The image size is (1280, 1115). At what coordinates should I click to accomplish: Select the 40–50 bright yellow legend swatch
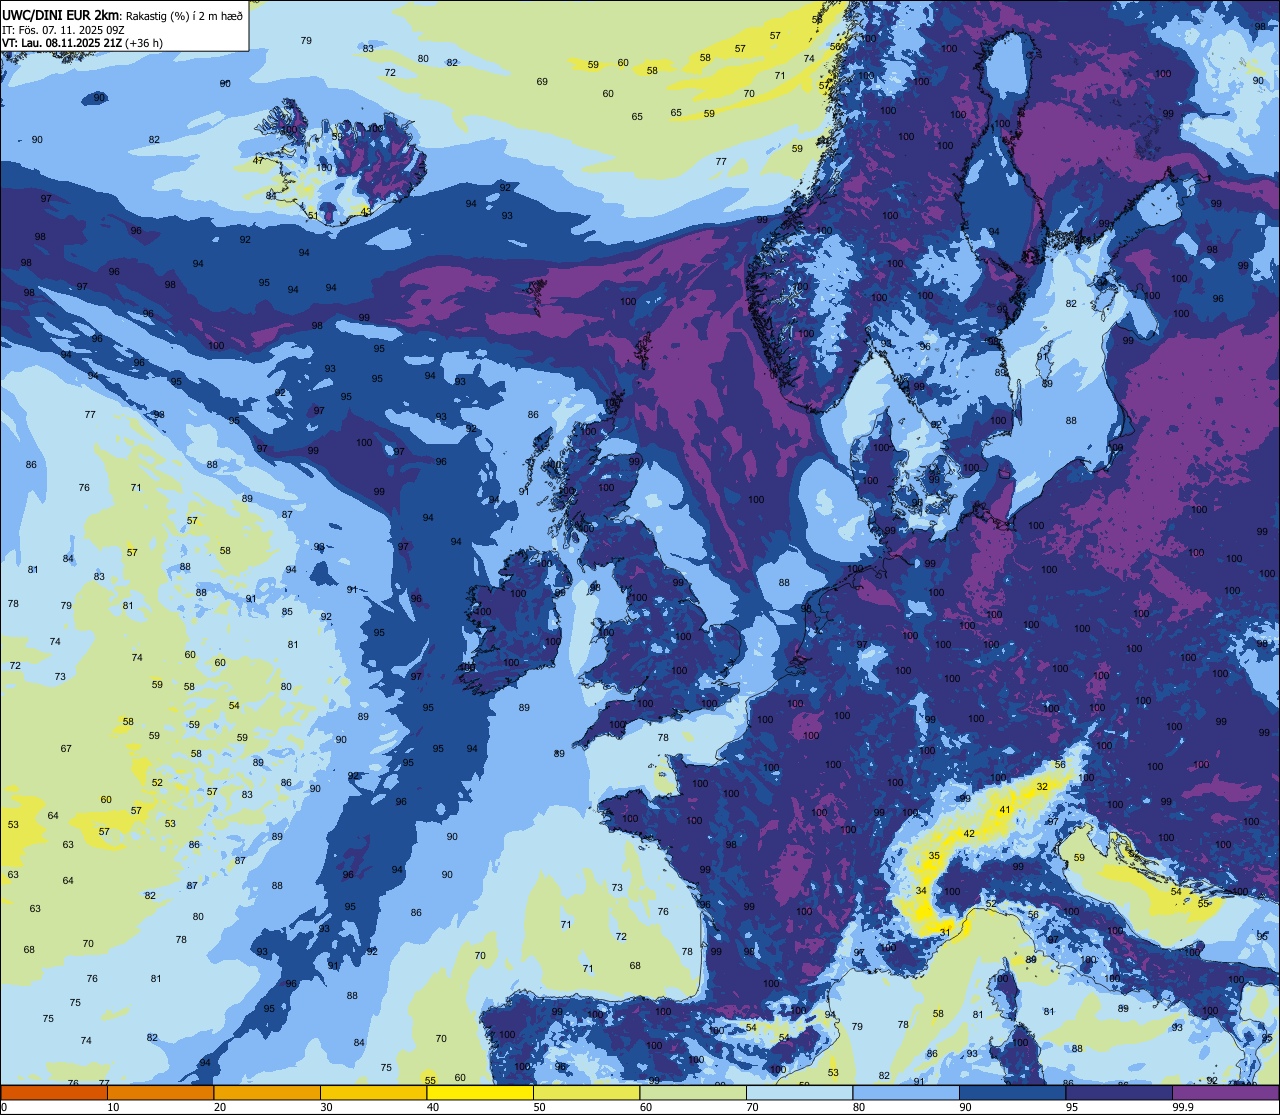pos(480,1092)
